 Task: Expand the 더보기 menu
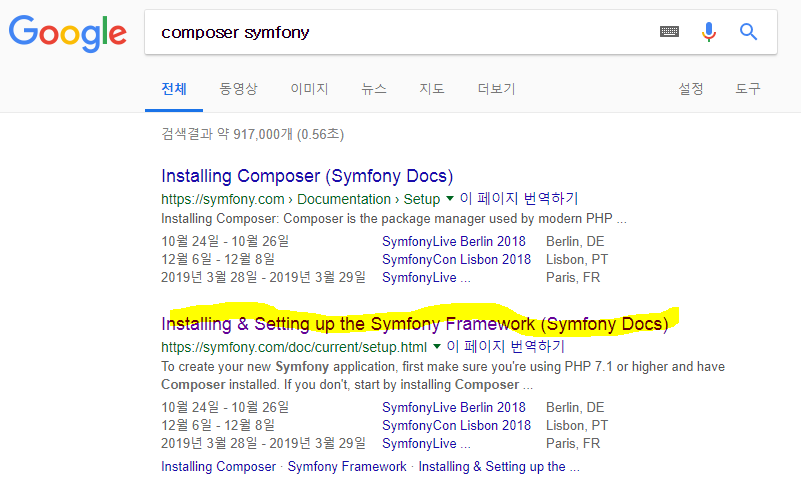point(496,89)
